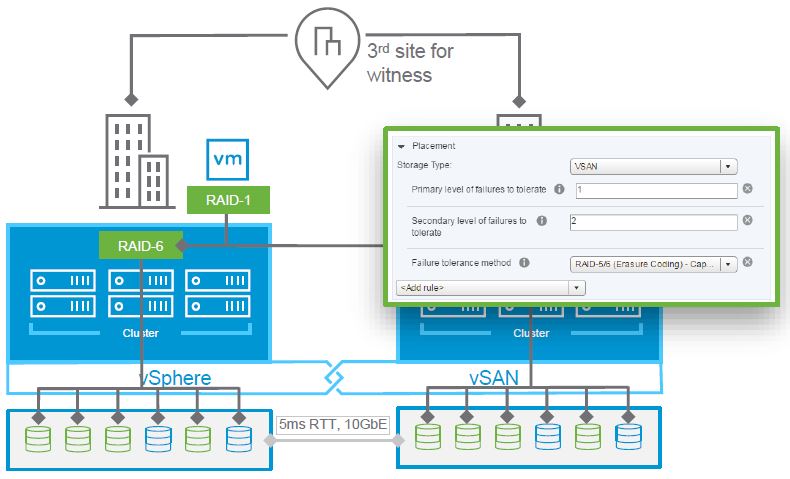Click the chain link icon between vSphere and vSAN
This screenshot has width=790, height=479.
(x=334, y=377)
